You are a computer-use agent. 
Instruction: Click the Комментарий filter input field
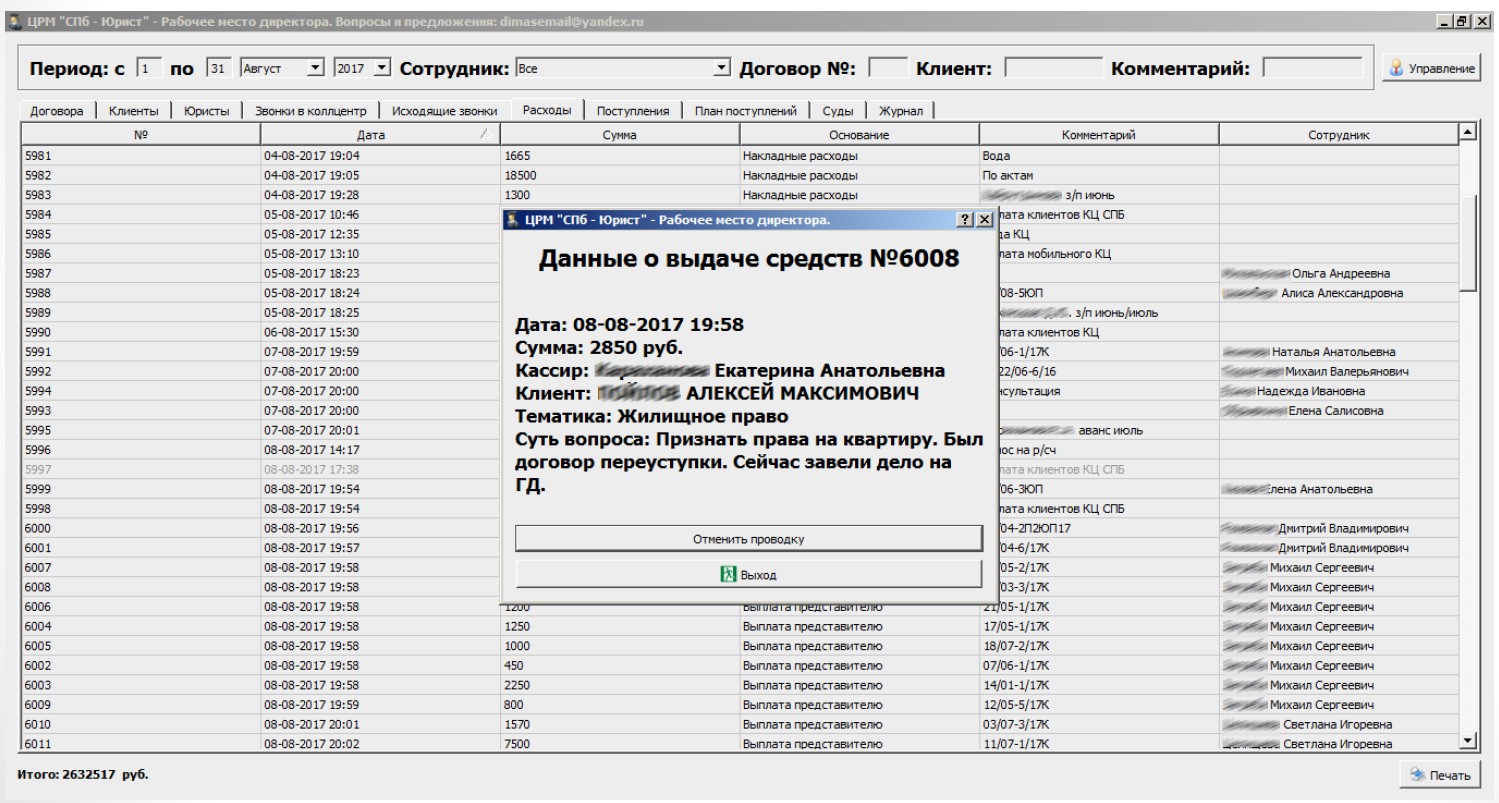pos(1312,69)
